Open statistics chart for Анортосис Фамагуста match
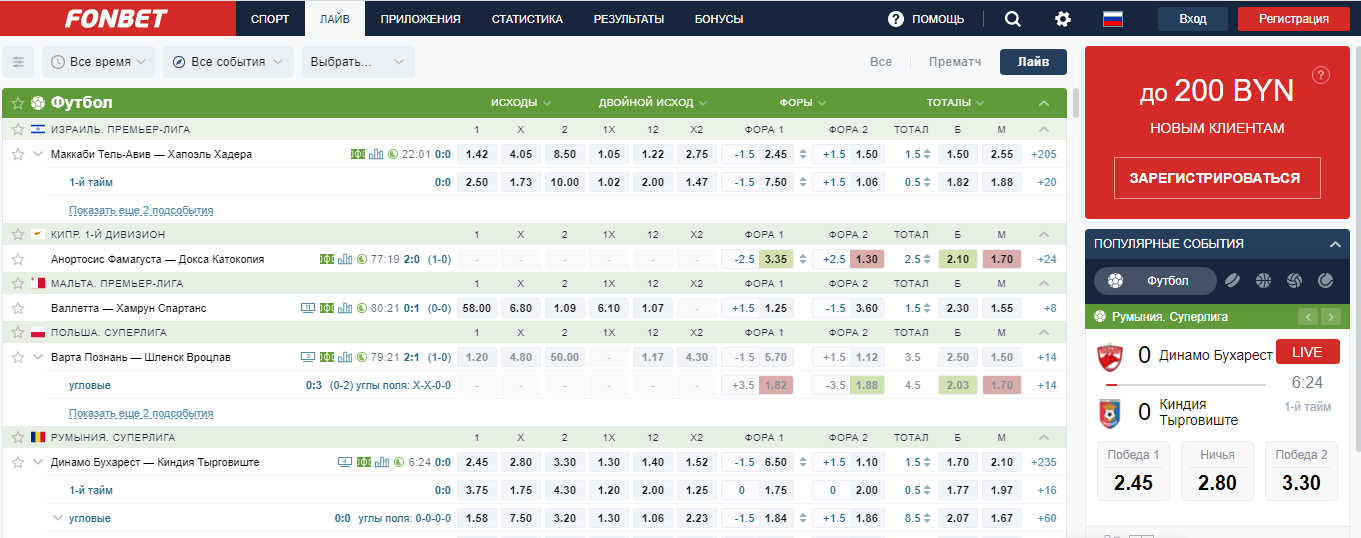Image resolution: width=1361 pixels, height=538 pixels. 344,259
